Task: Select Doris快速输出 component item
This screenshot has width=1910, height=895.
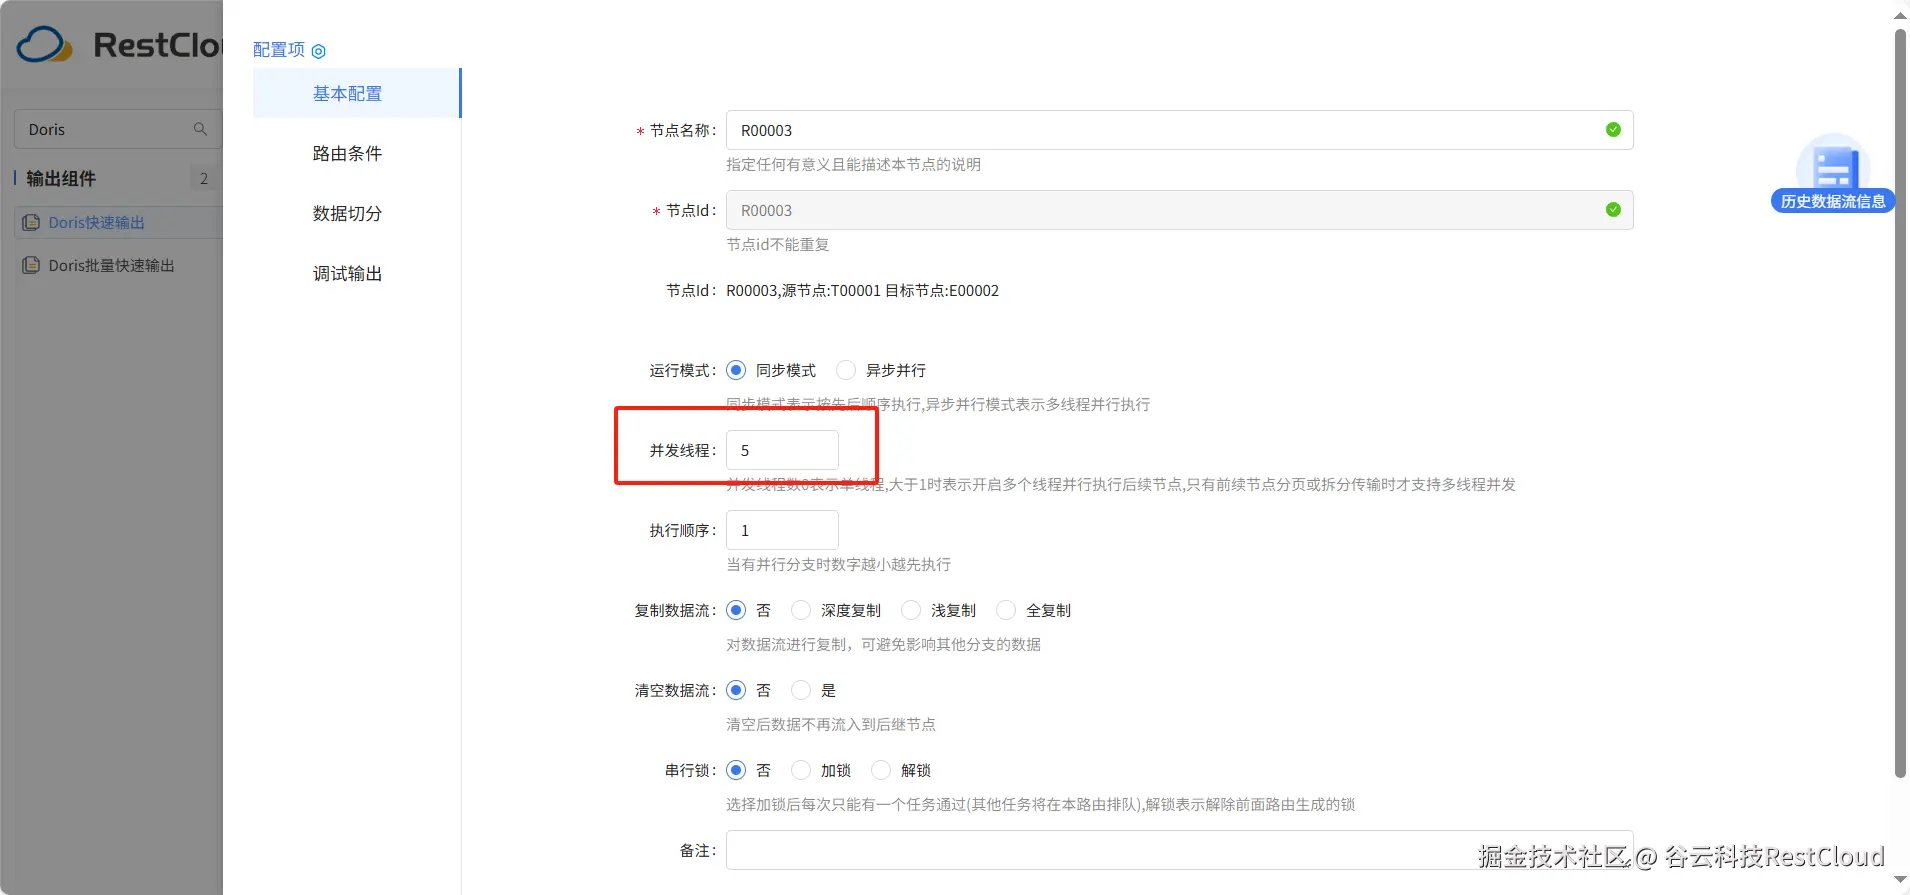Action: click(x=119, y=222)
